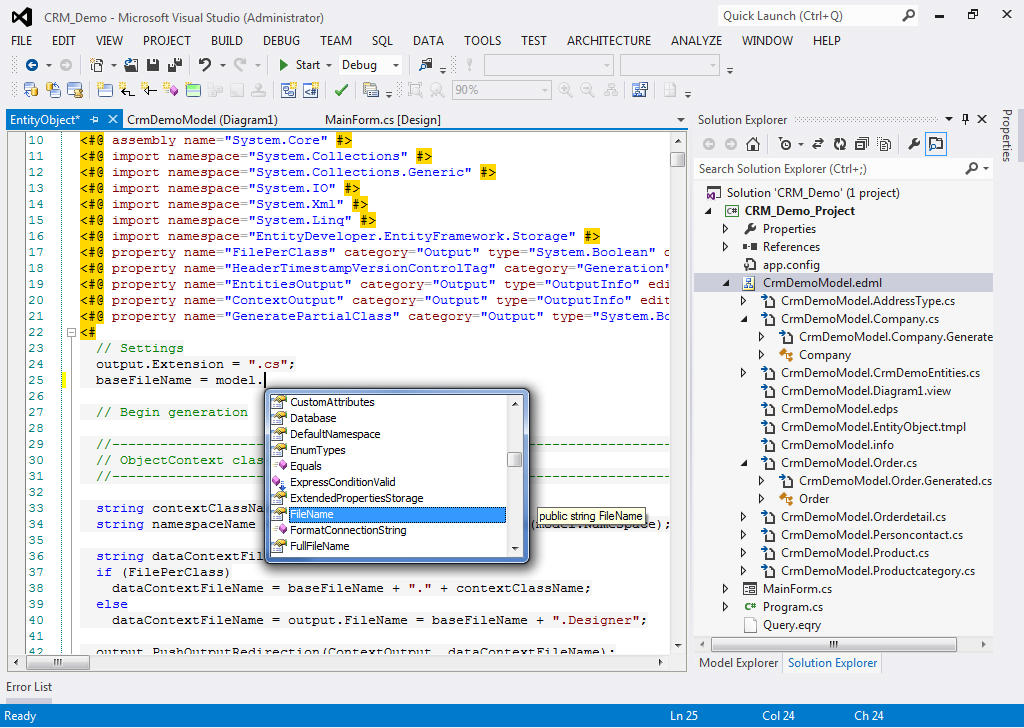
Task: Expand the CrmDemoModel.AddressType.cs node
Action: pos(743,301)
